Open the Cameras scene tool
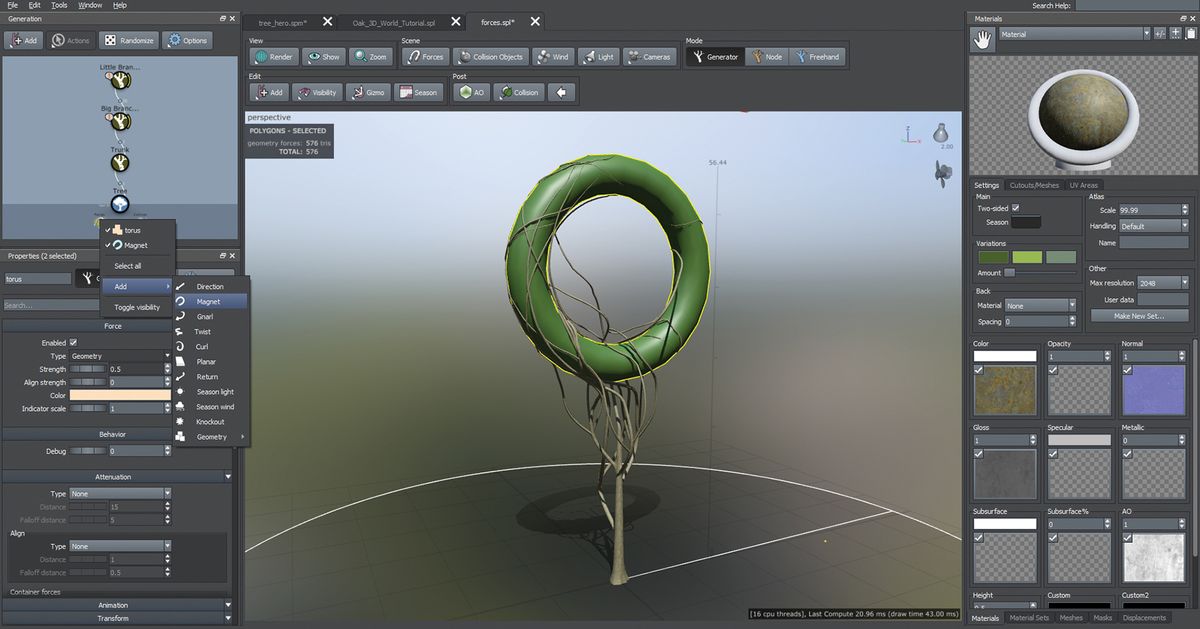The width and height of the screenshot is (1200, 629). pyautogui.click(x=648, y=56)
